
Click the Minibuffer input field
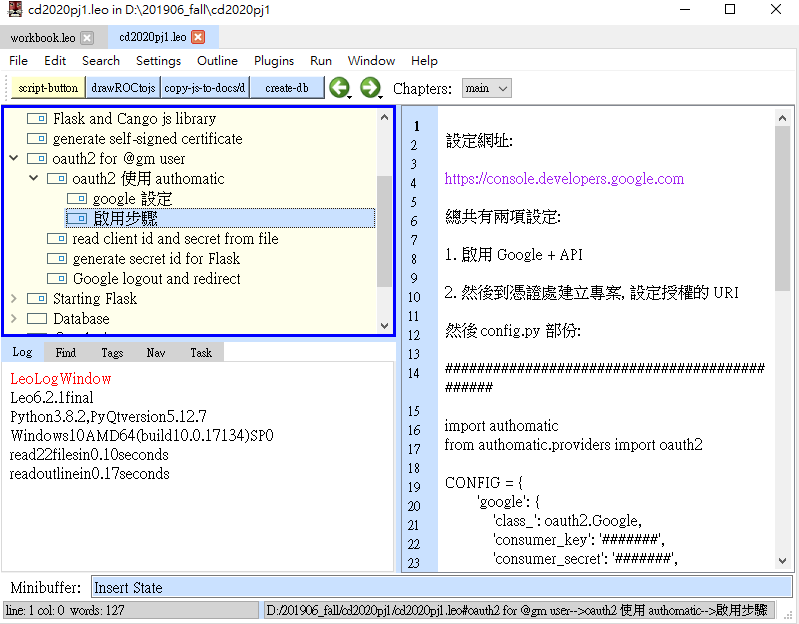coord(441,588)
